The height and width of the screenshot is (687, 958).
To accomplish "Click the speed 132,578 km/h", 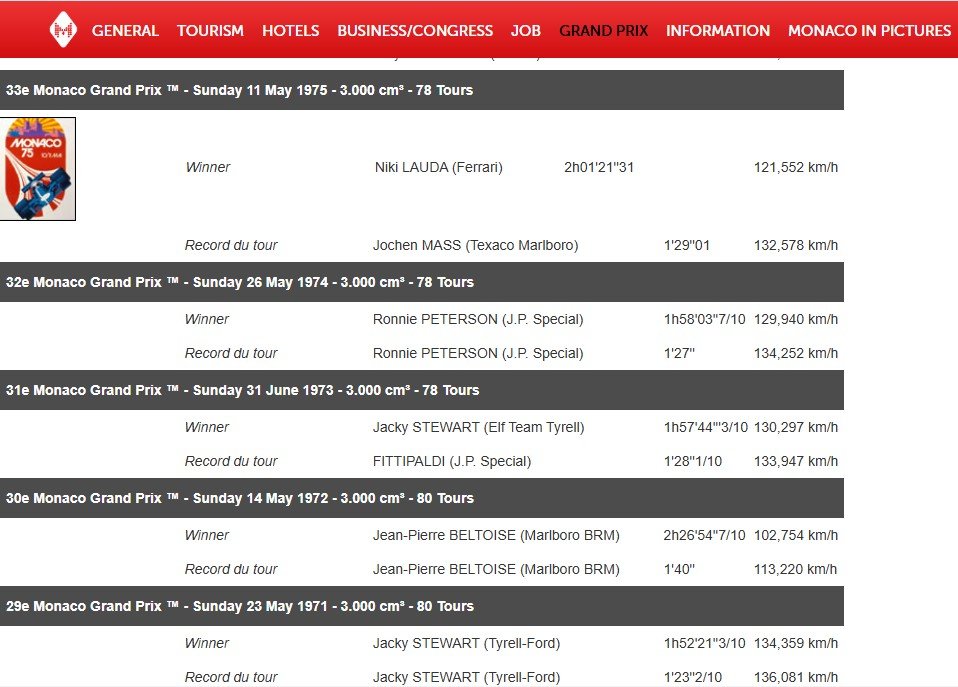I will tap(795, 245).
